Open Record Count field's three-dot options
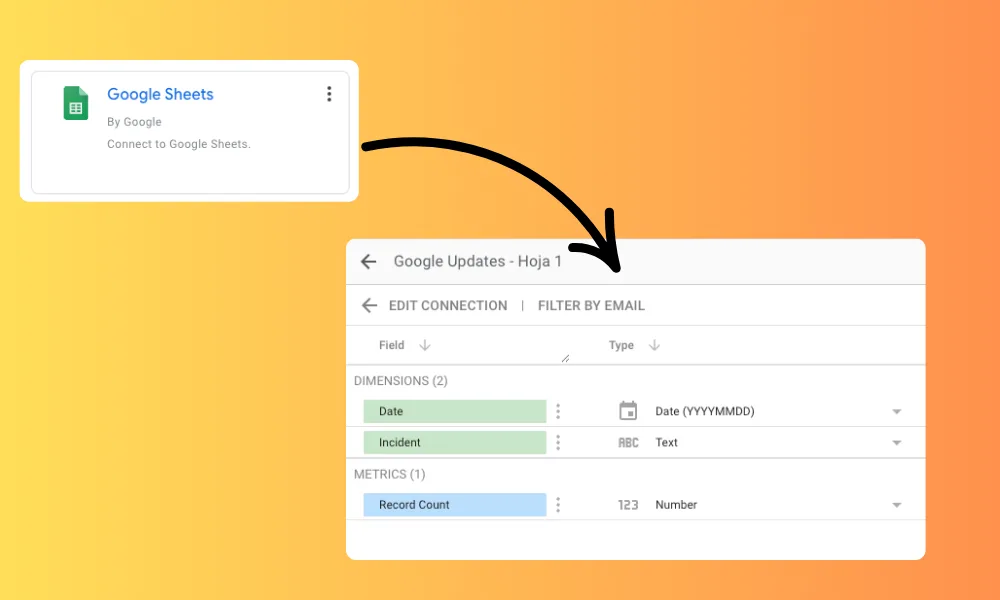This screenshot has height=600, width=1000. click(558, 505)
